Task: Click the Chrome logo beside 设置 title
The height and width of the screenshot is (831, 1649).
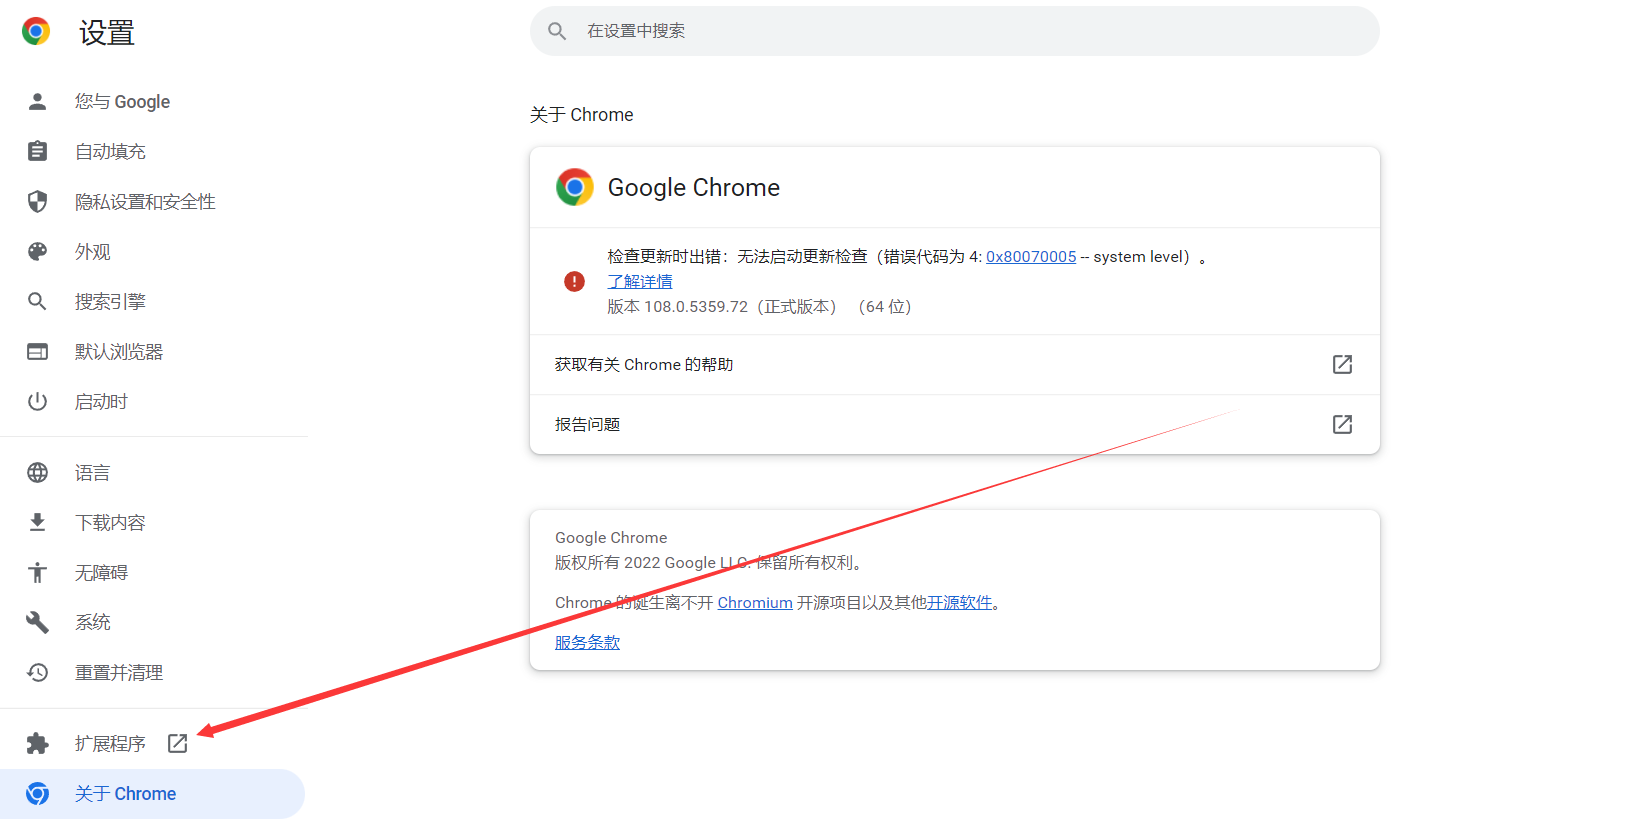Action: (36, 32)
